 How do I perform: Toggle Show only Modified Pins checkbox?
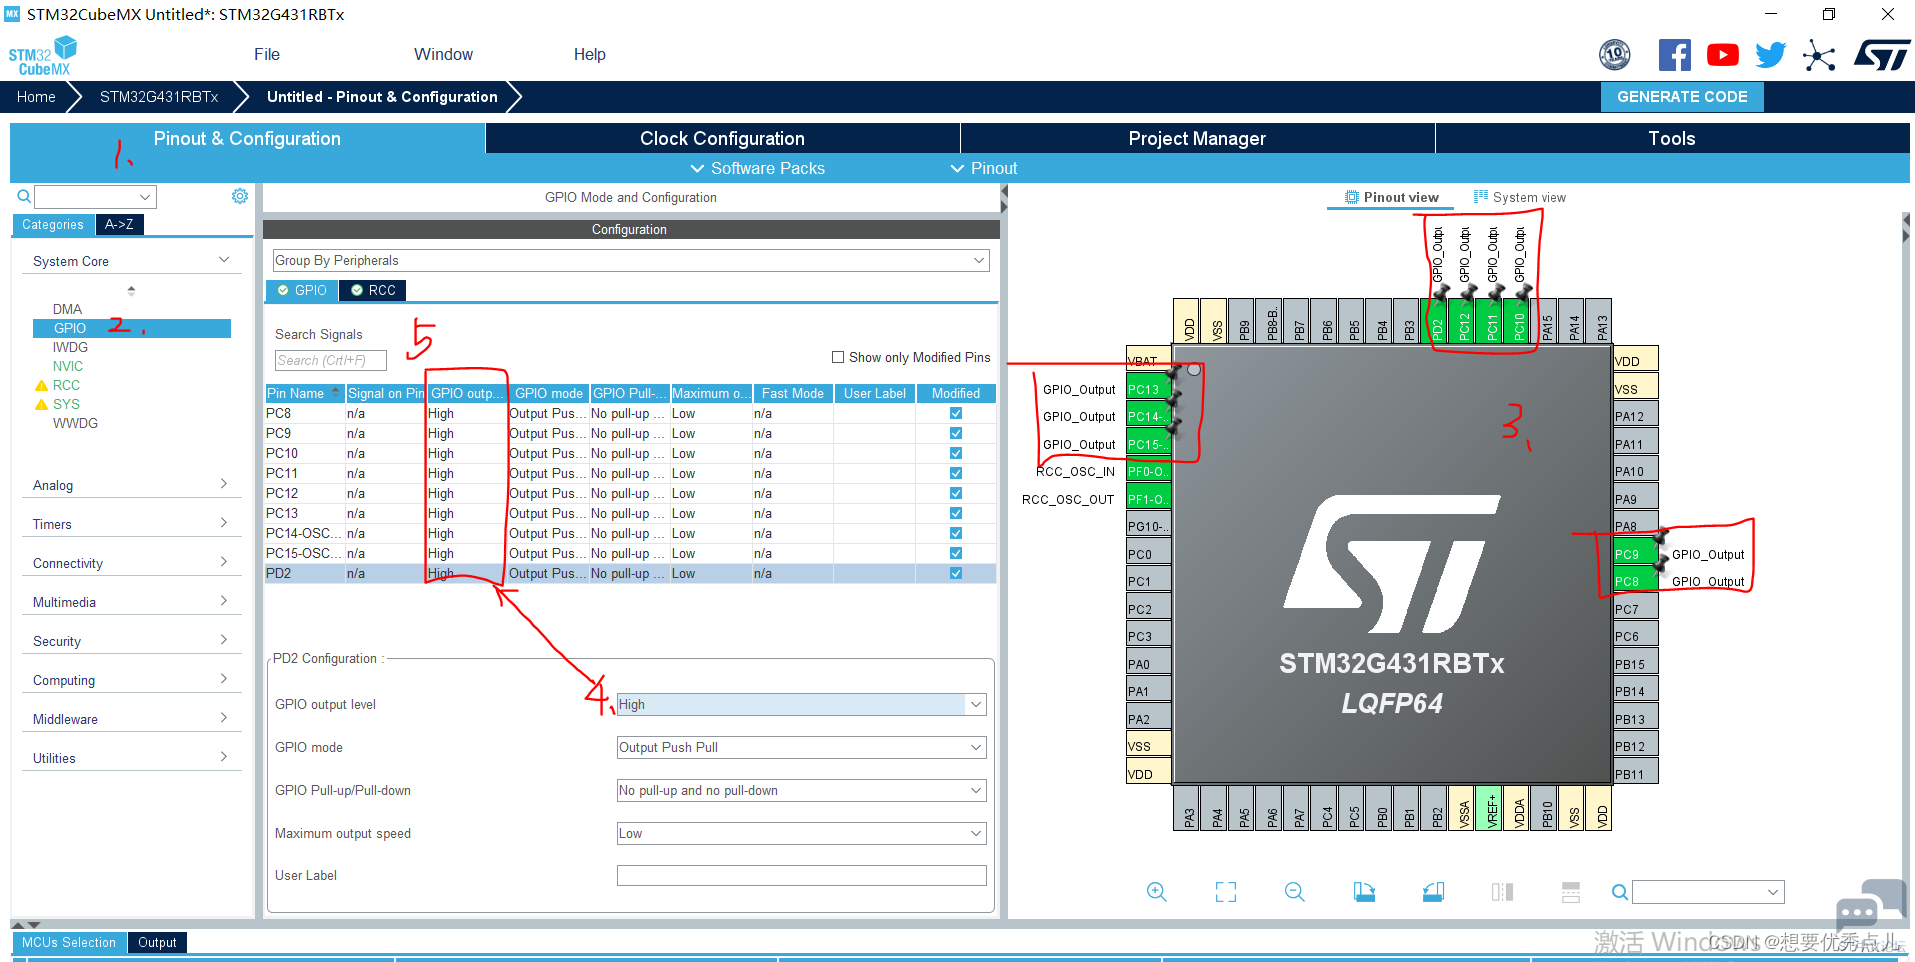pos(838,357)
